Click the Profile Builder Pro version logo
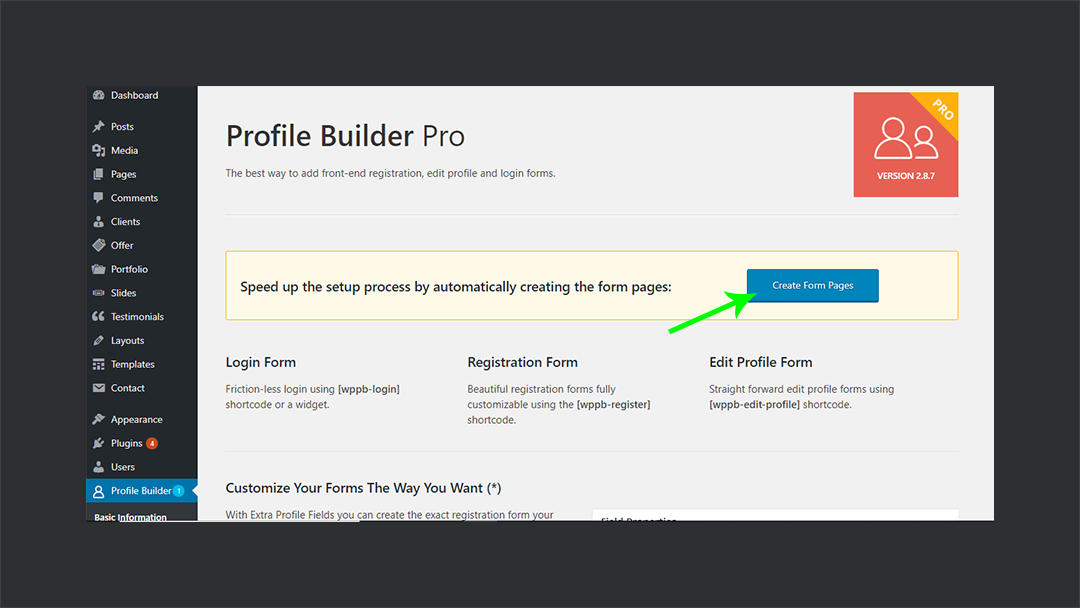This screenshot has width=1080, height=608. click(x=906, y=145)
